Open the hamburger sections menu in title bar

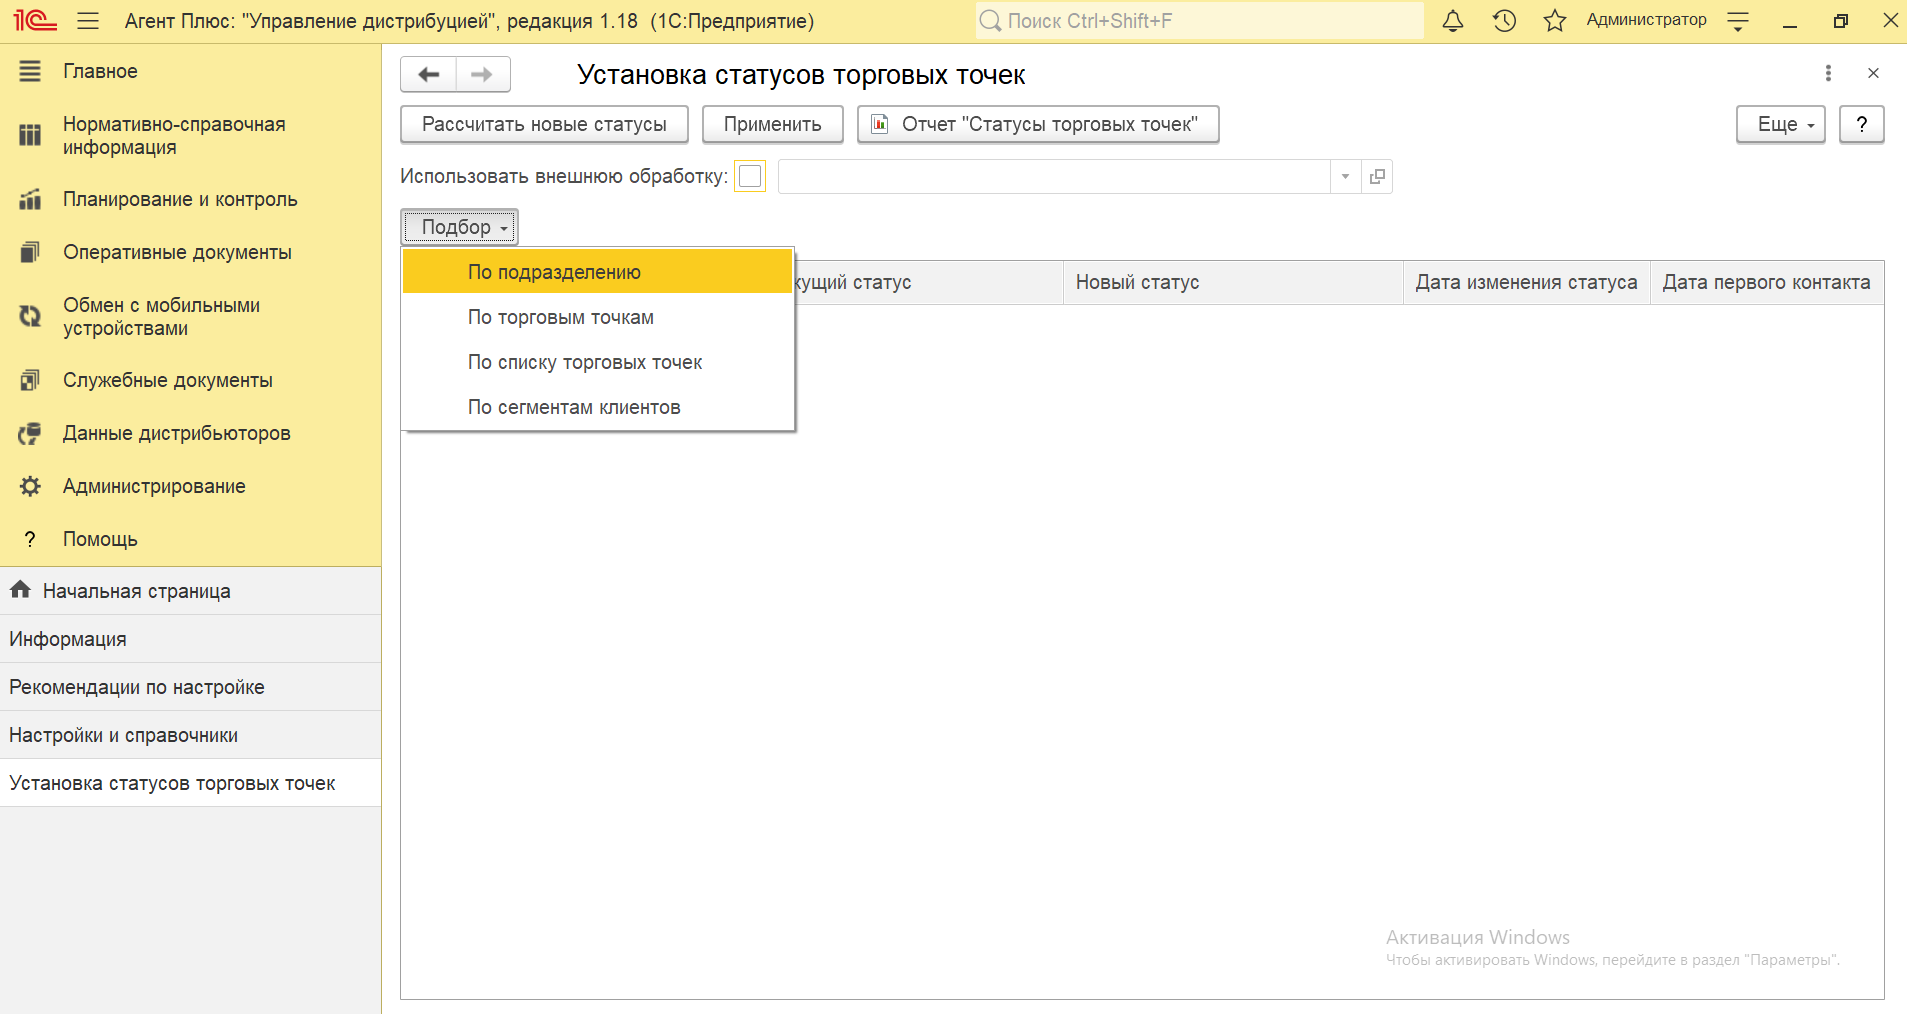pyautogui.click(x=88, y=21)
